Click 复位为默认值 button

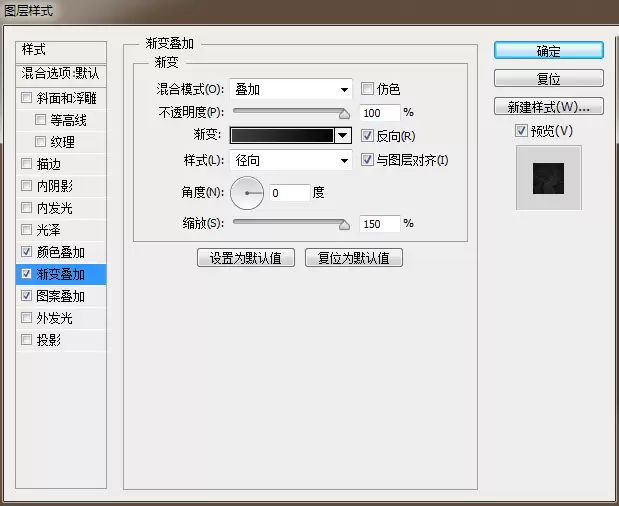354,258
